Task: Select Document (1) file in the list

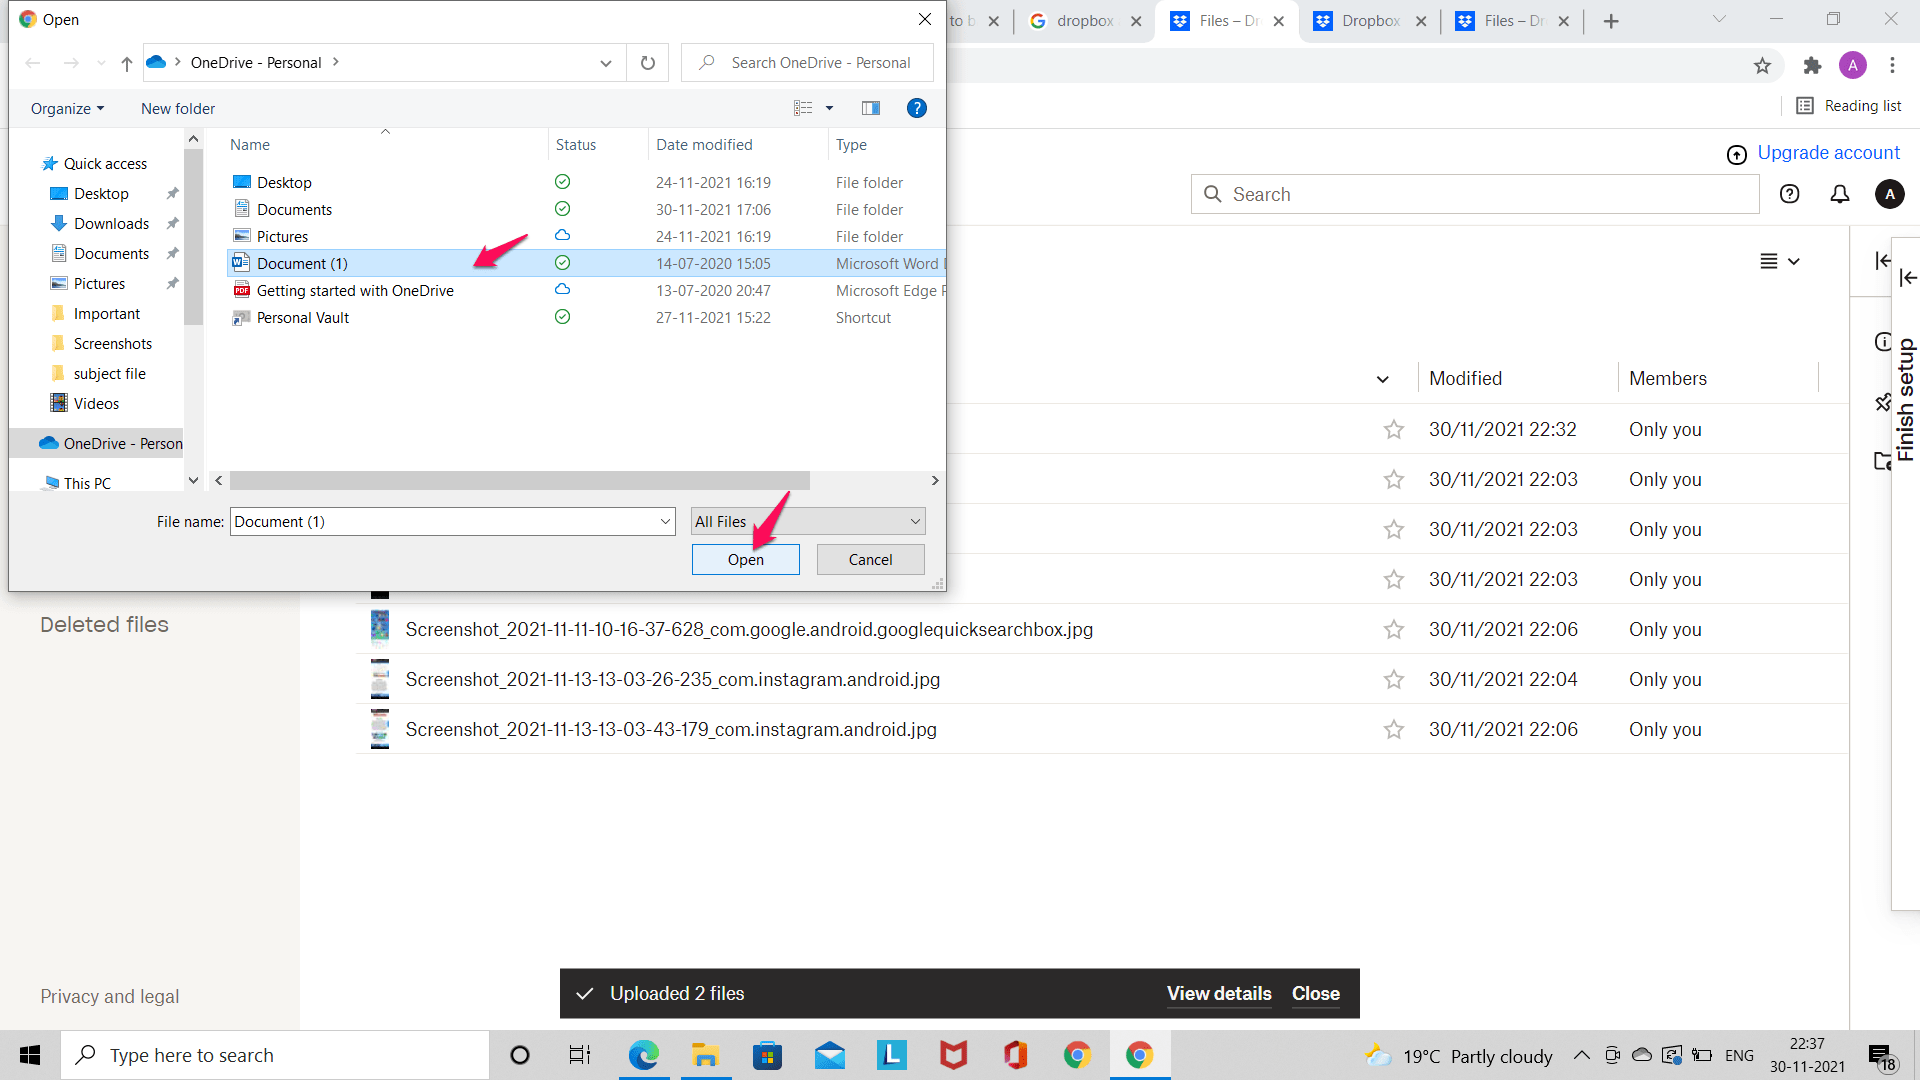Action: (x=302, y=262)
